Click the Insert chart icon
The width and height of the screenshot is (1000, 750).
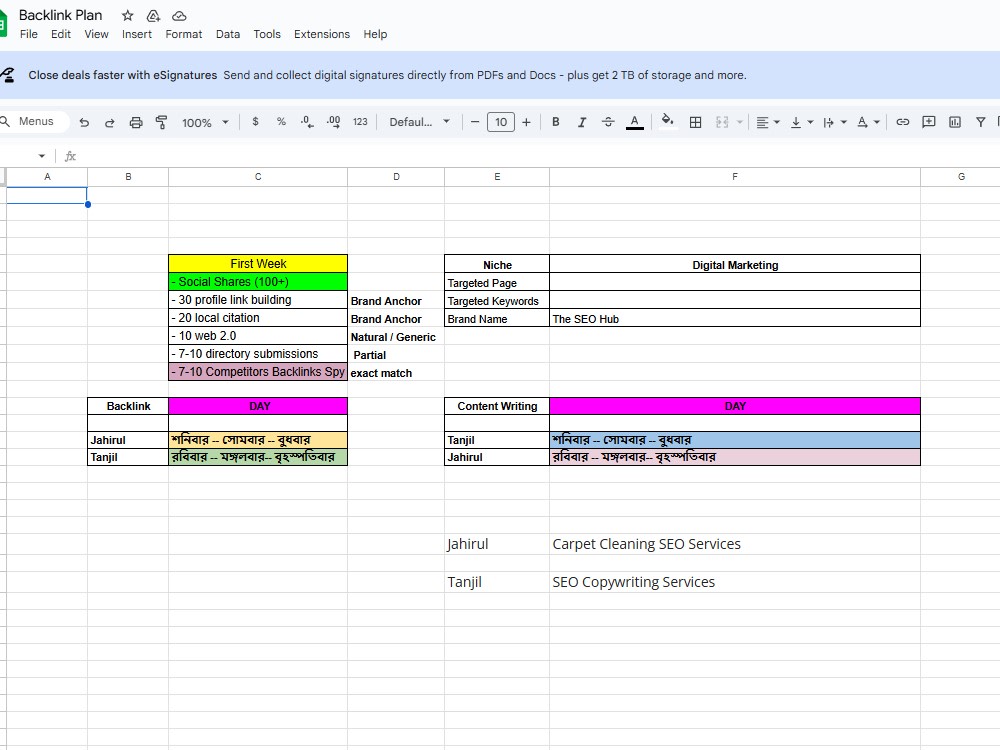pyautogui.click(x=954, y=122)
